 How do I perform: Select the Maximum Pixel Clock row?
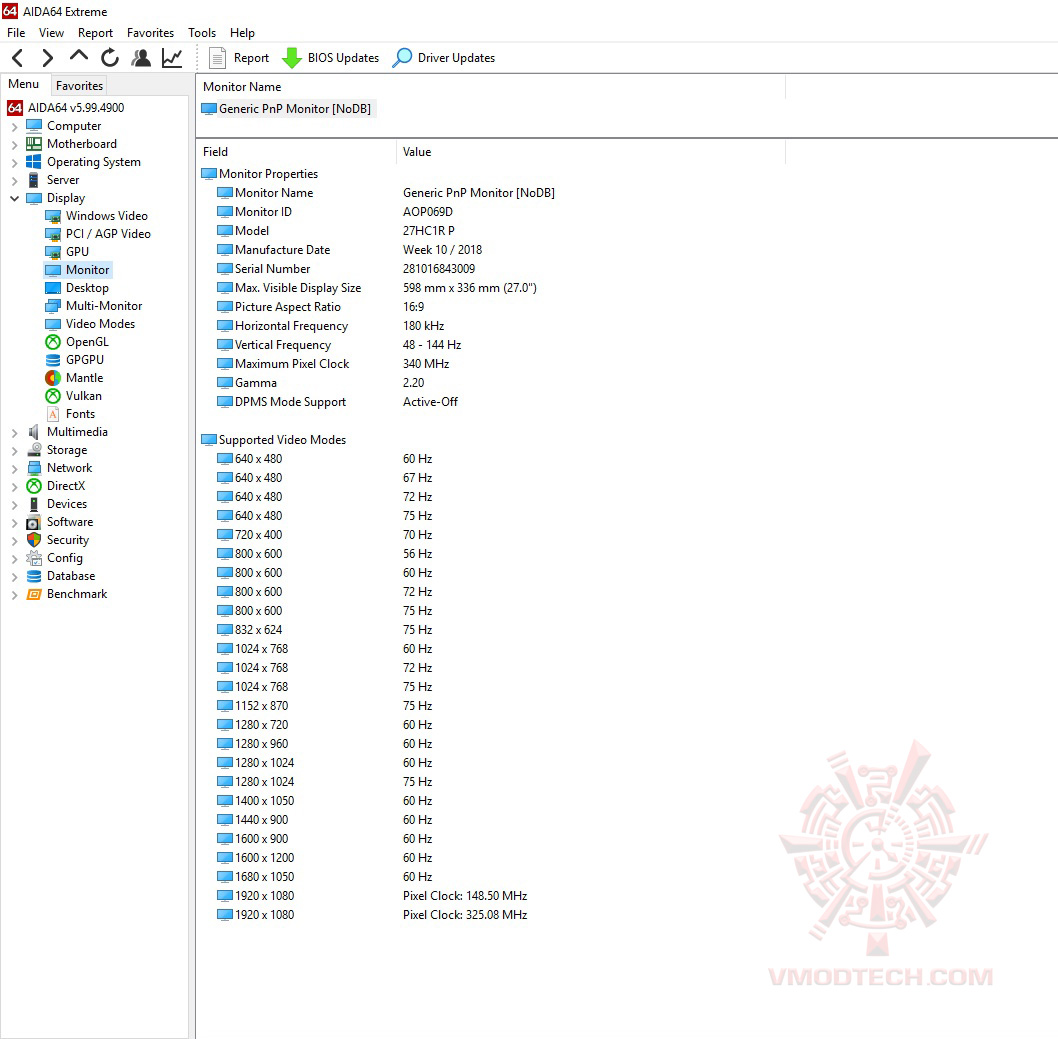coord(493,364)
